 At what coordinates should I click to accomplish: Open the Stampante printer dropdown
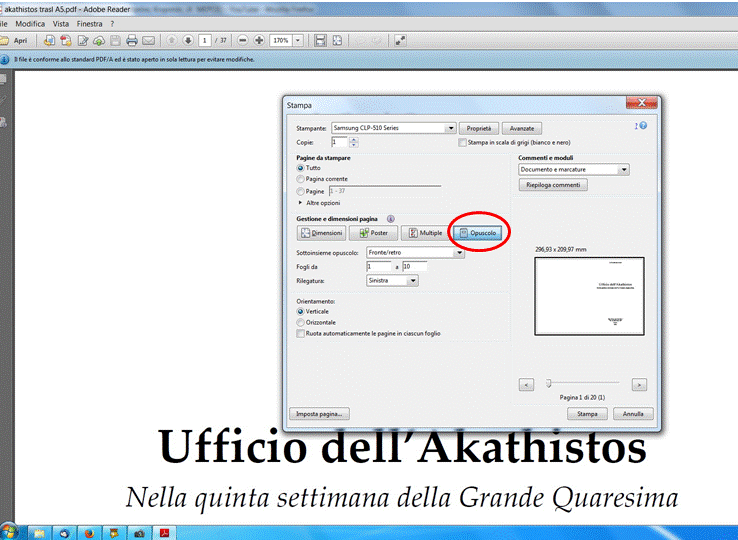point(451,129)
